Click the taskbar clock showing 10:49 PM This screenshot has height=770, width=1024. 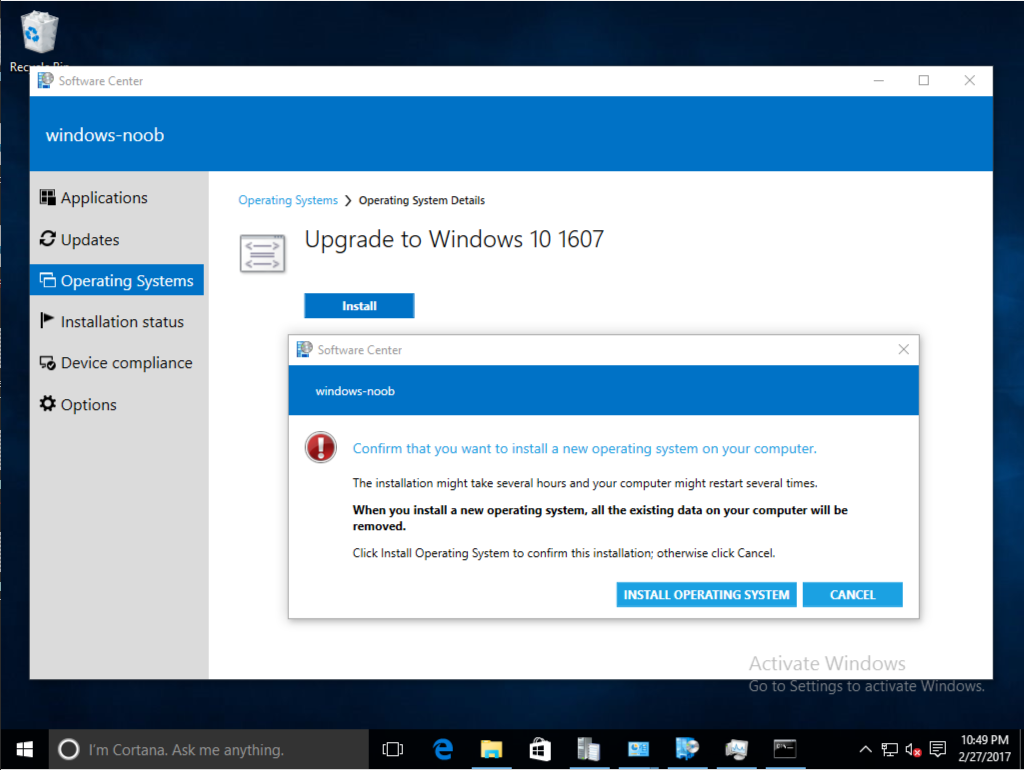click(984, 748)
